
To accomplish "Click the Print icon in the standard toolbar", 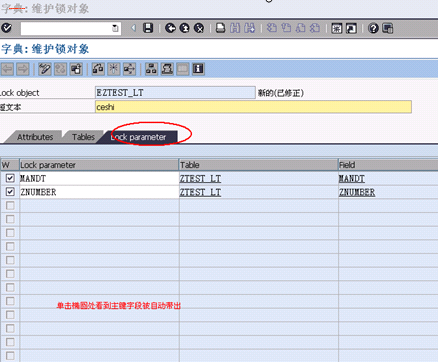I will point(220,28).
